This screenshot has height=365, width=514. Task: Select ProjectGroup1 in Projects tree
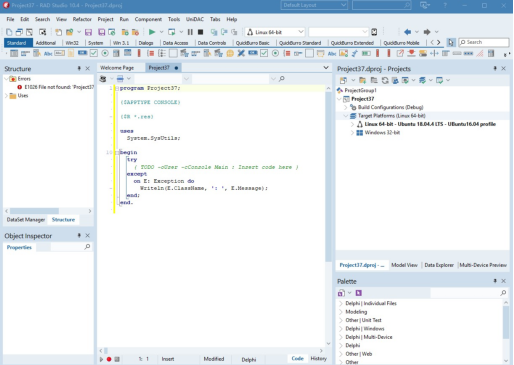click(x=360, y=90)
